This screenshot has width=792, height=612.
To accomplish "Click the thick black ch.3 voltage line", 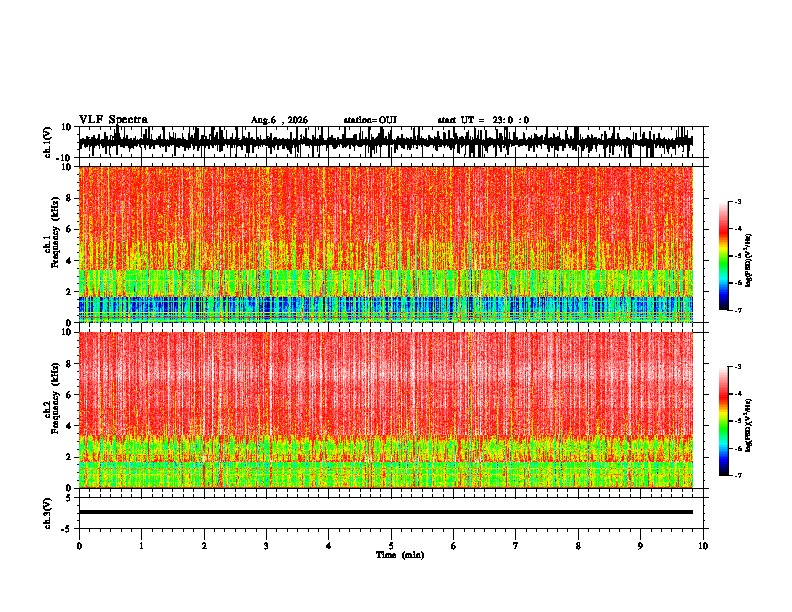I will pos(386,512).
